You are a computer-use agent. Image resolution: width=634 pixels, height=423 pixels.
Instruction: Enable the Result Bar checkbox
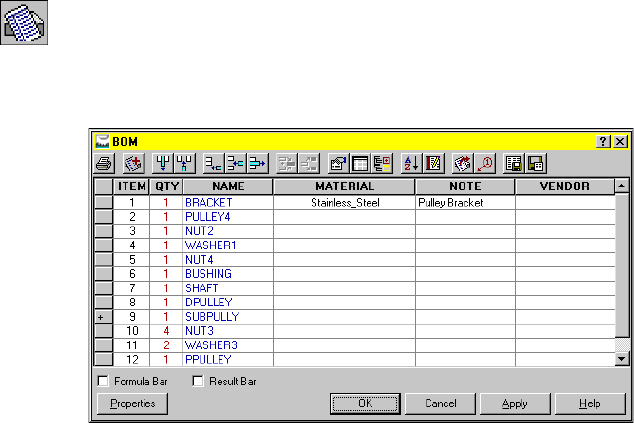tap(198, 381)
